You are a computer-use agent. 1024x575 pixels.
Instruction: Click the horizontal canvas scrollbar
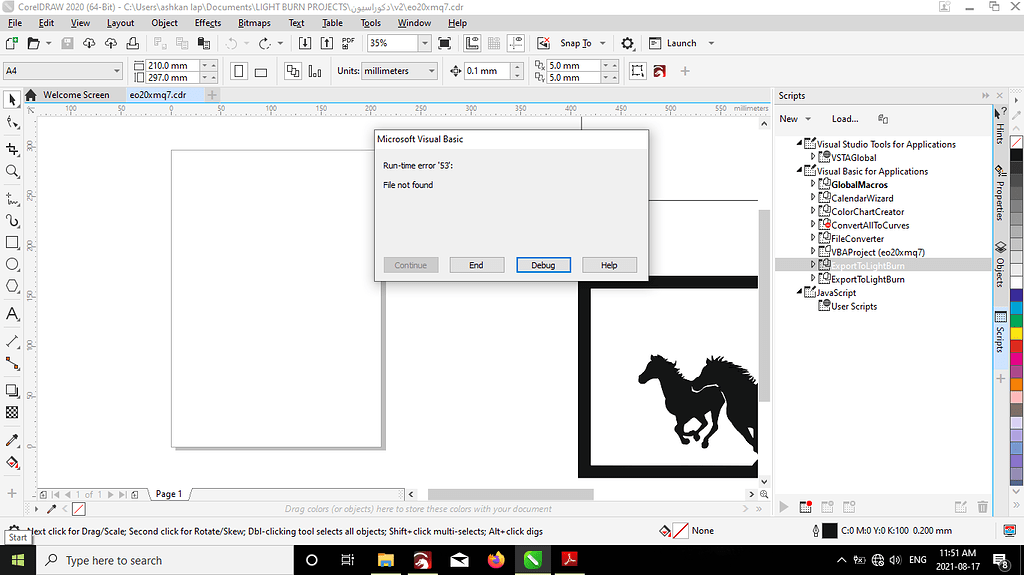(510, 495)
